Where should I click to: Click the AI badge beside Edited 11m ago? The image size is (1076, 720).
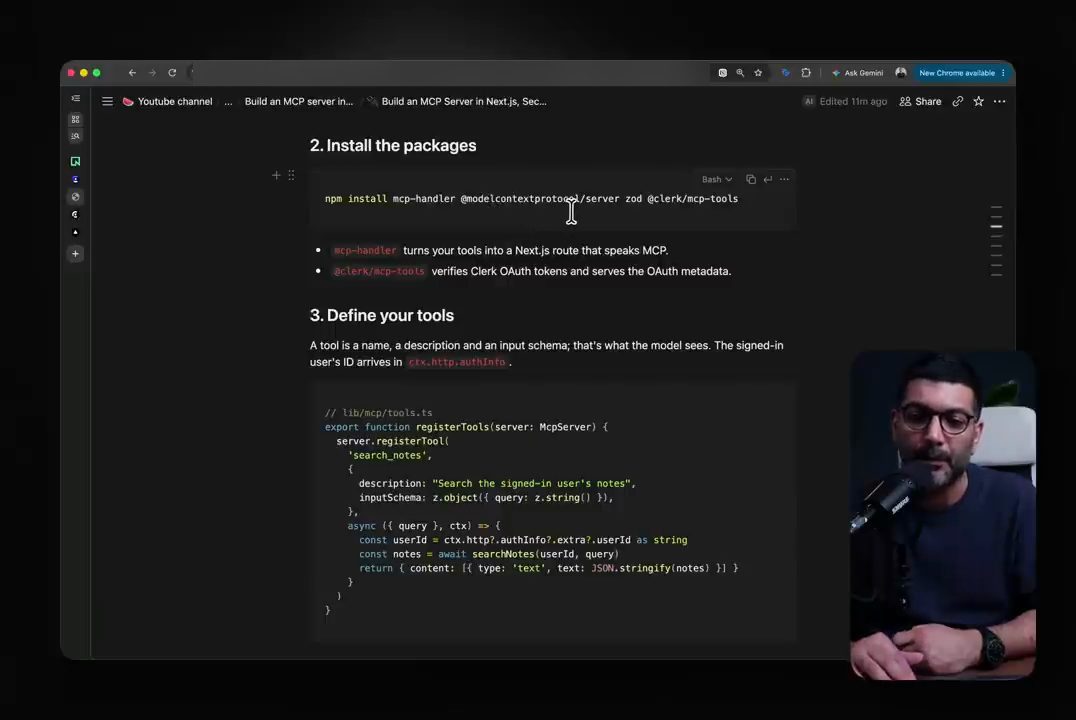809,102
